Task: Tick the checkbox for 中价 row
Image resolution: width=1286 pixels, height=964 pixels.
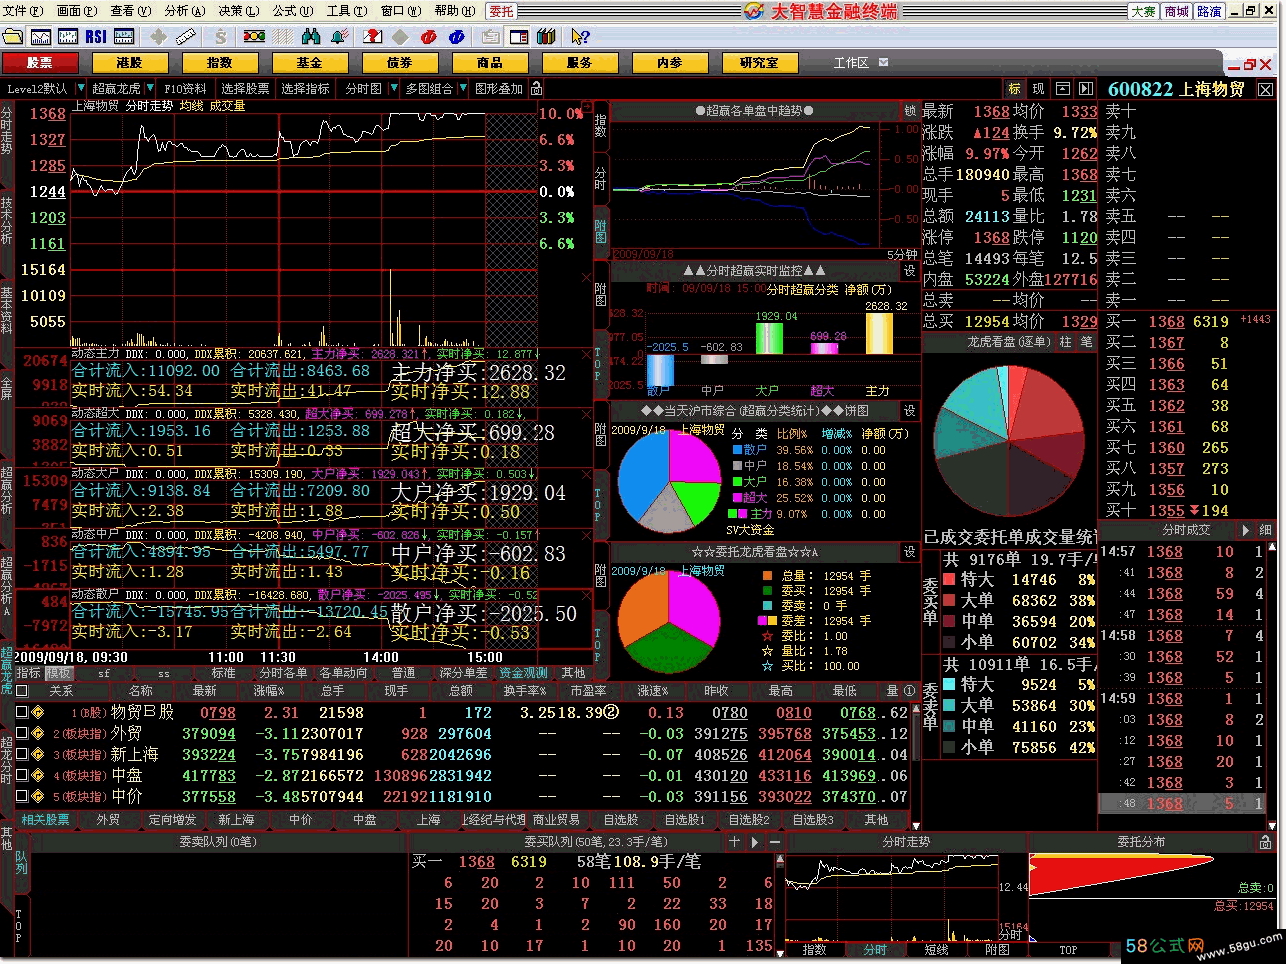Action: tap(21, 797)
